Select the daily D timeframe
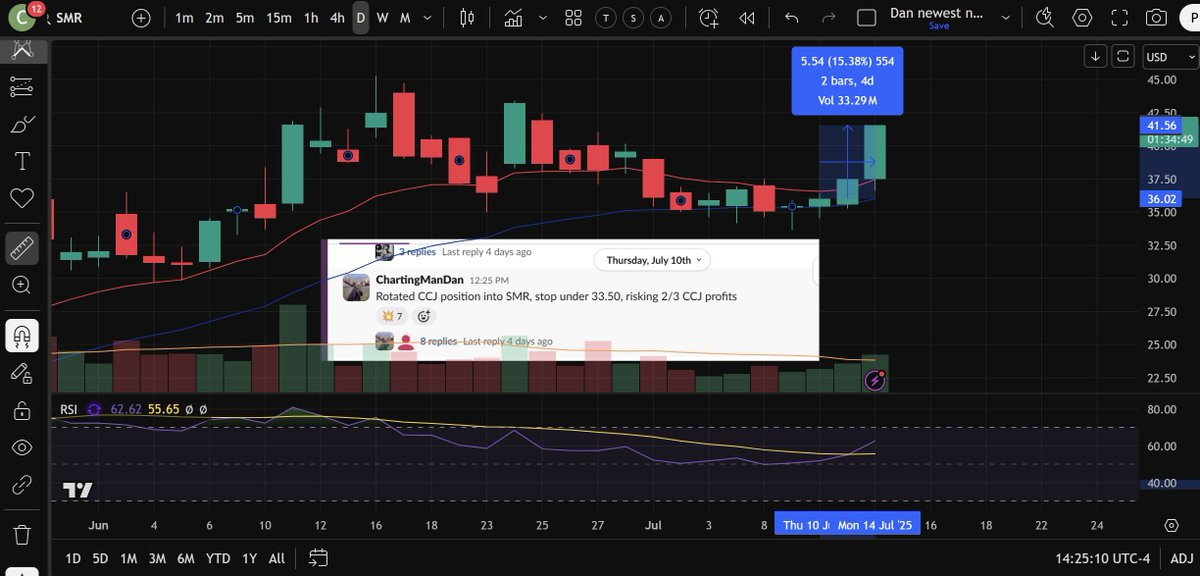Screen dimensions: 1200x576 (361, 18)
